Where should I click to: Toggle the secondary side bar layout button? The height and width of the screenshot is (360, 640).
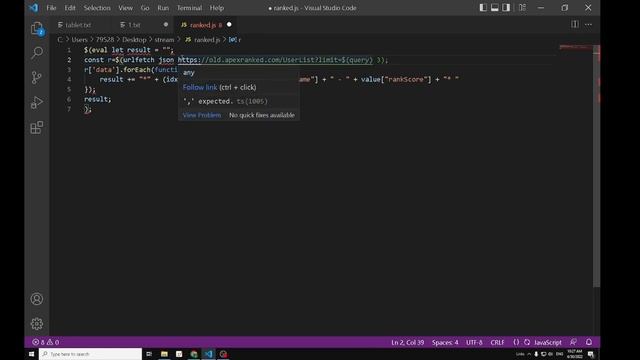pos(506,8)
